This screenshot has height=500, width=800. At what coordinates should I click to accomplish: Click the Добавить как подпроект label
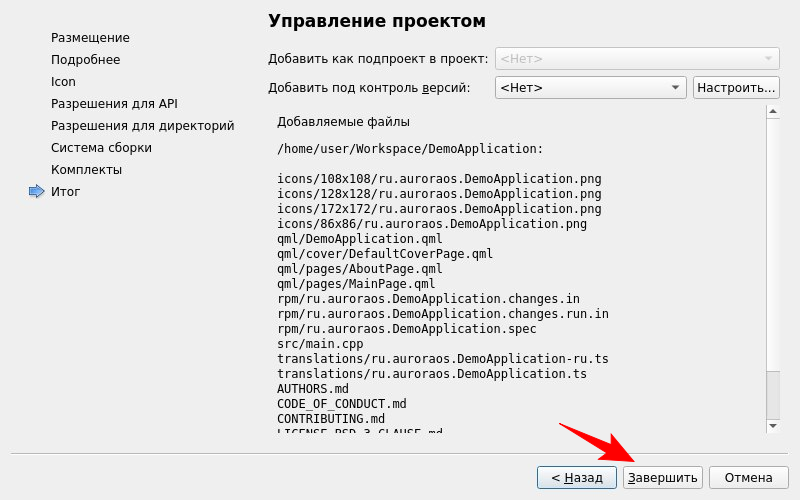coord(378,59)
